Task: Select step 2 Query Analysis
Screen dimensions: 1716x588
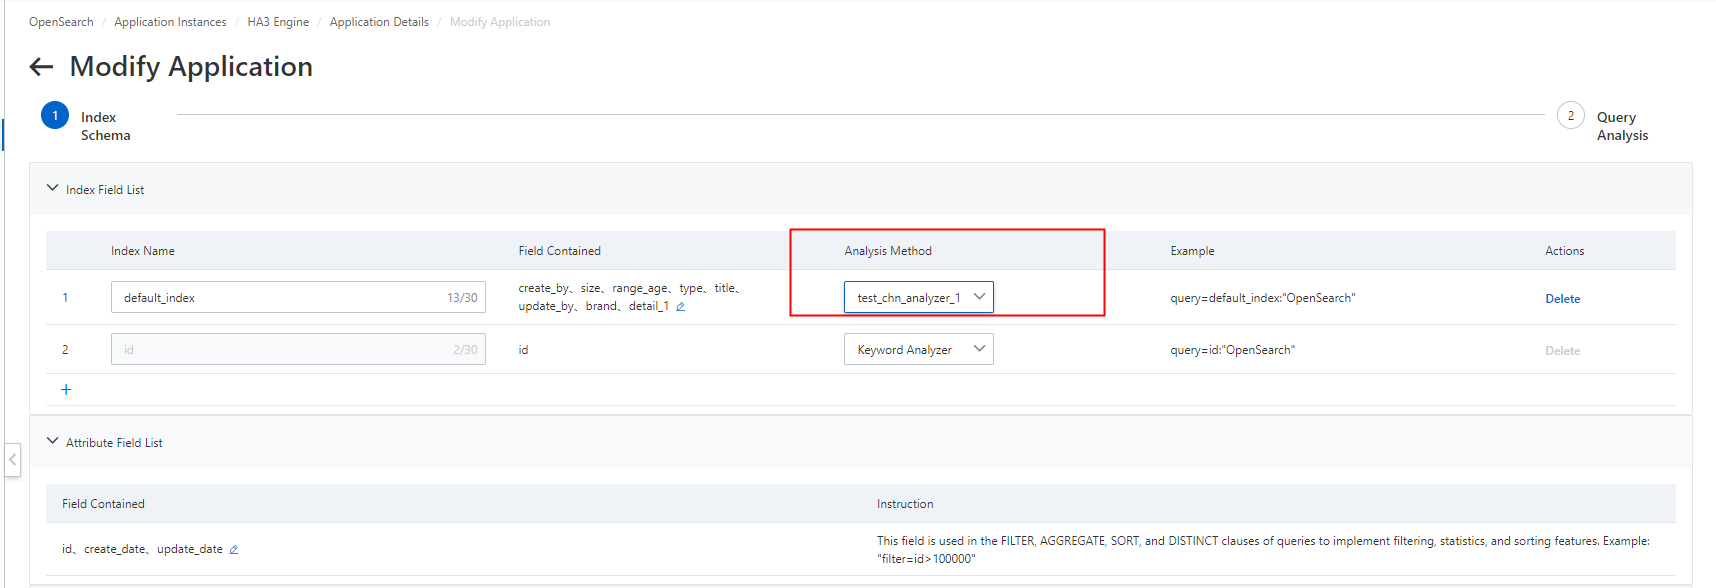Action: [x=1570, y=116]
